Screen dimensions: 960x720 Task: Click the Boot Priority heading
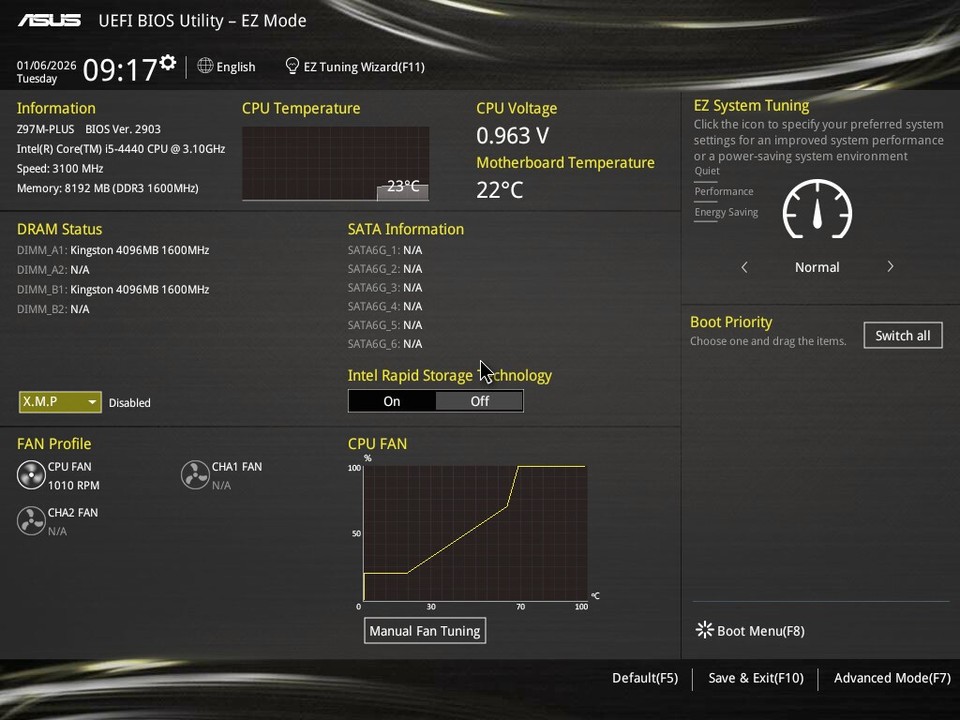(731, 322)
